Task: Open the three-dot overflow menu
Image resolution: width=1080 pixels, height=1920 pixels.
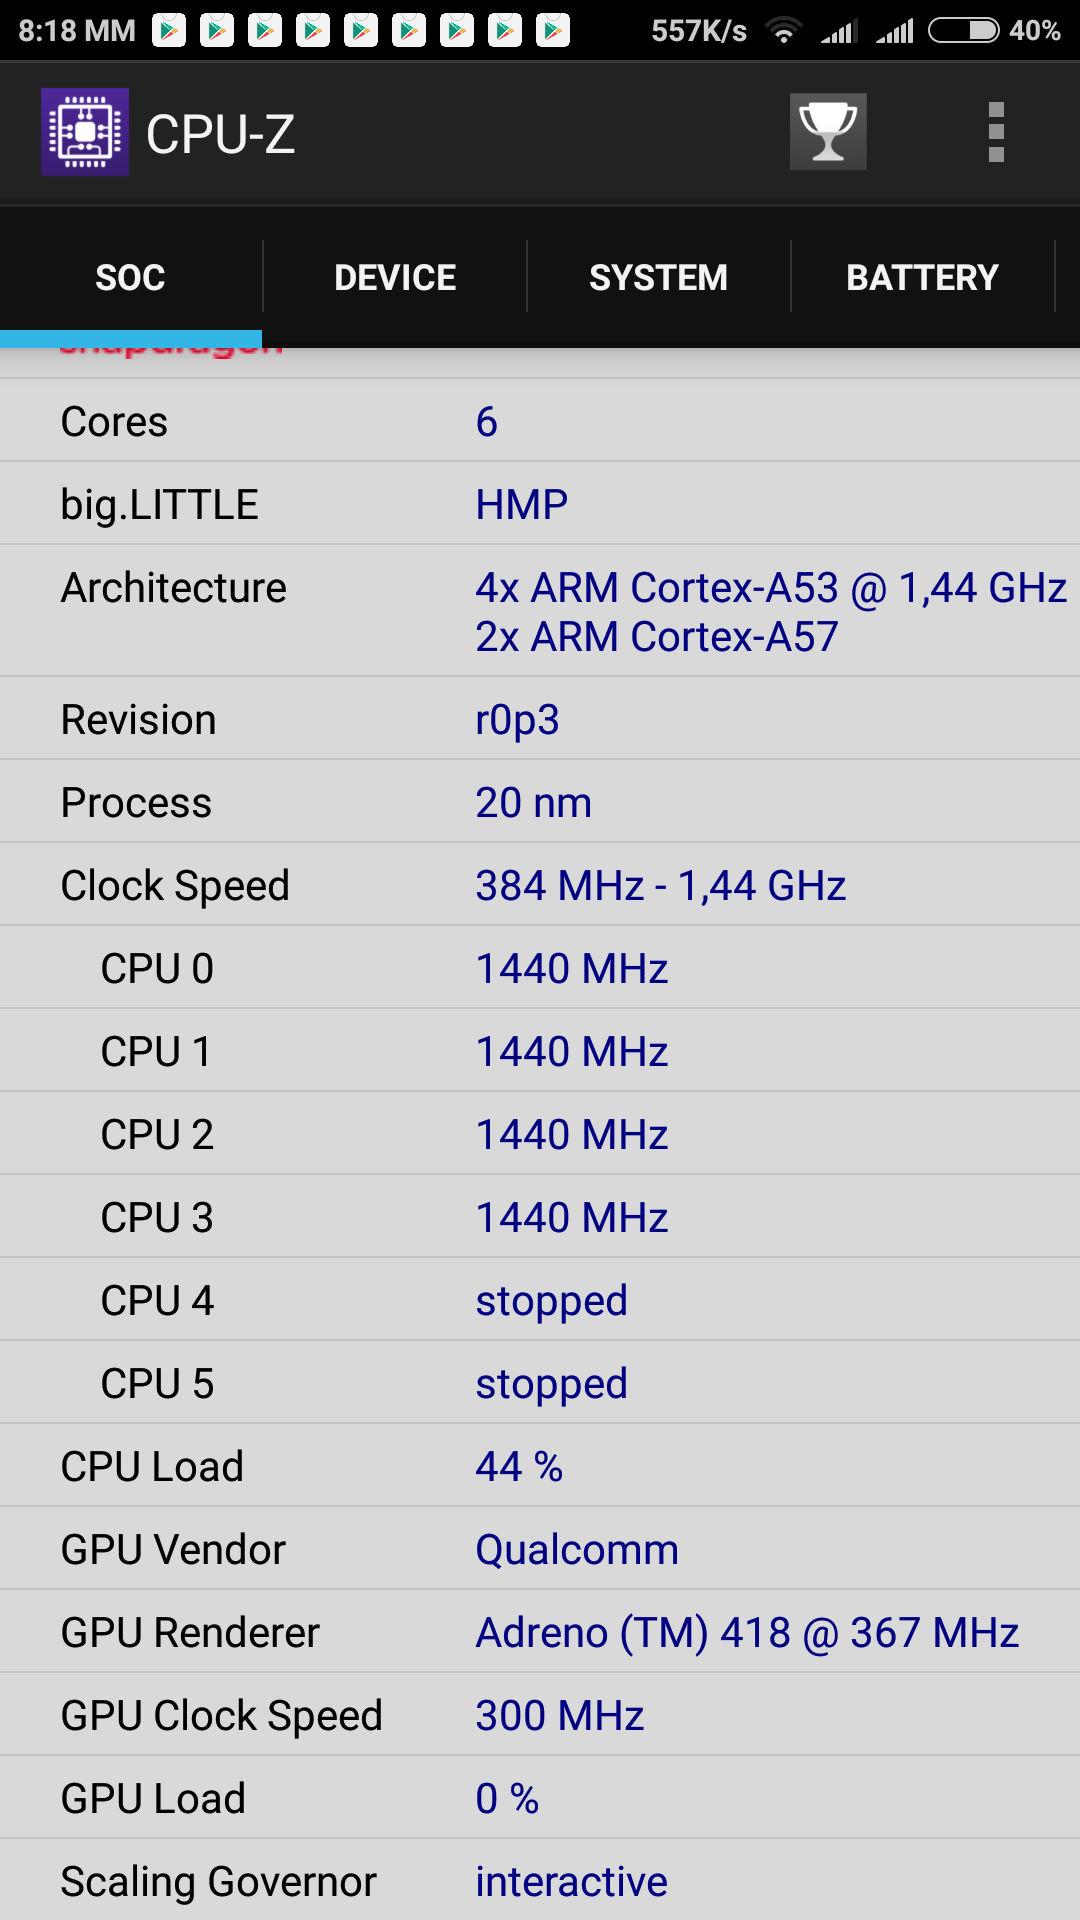Action: 995,132
